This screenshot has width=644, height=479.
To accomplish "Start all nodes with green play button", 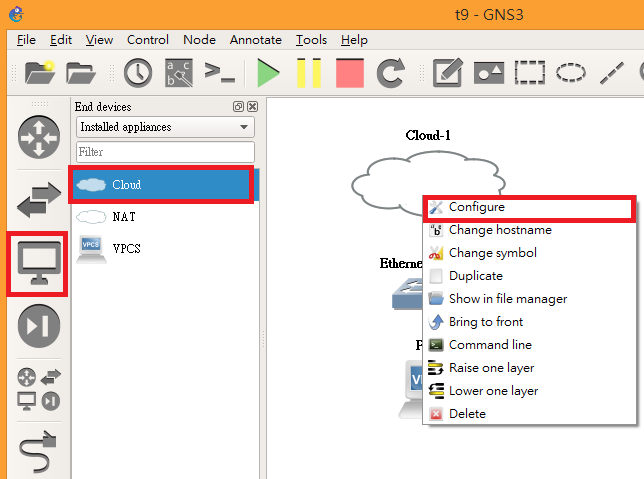I will [268, 73].
